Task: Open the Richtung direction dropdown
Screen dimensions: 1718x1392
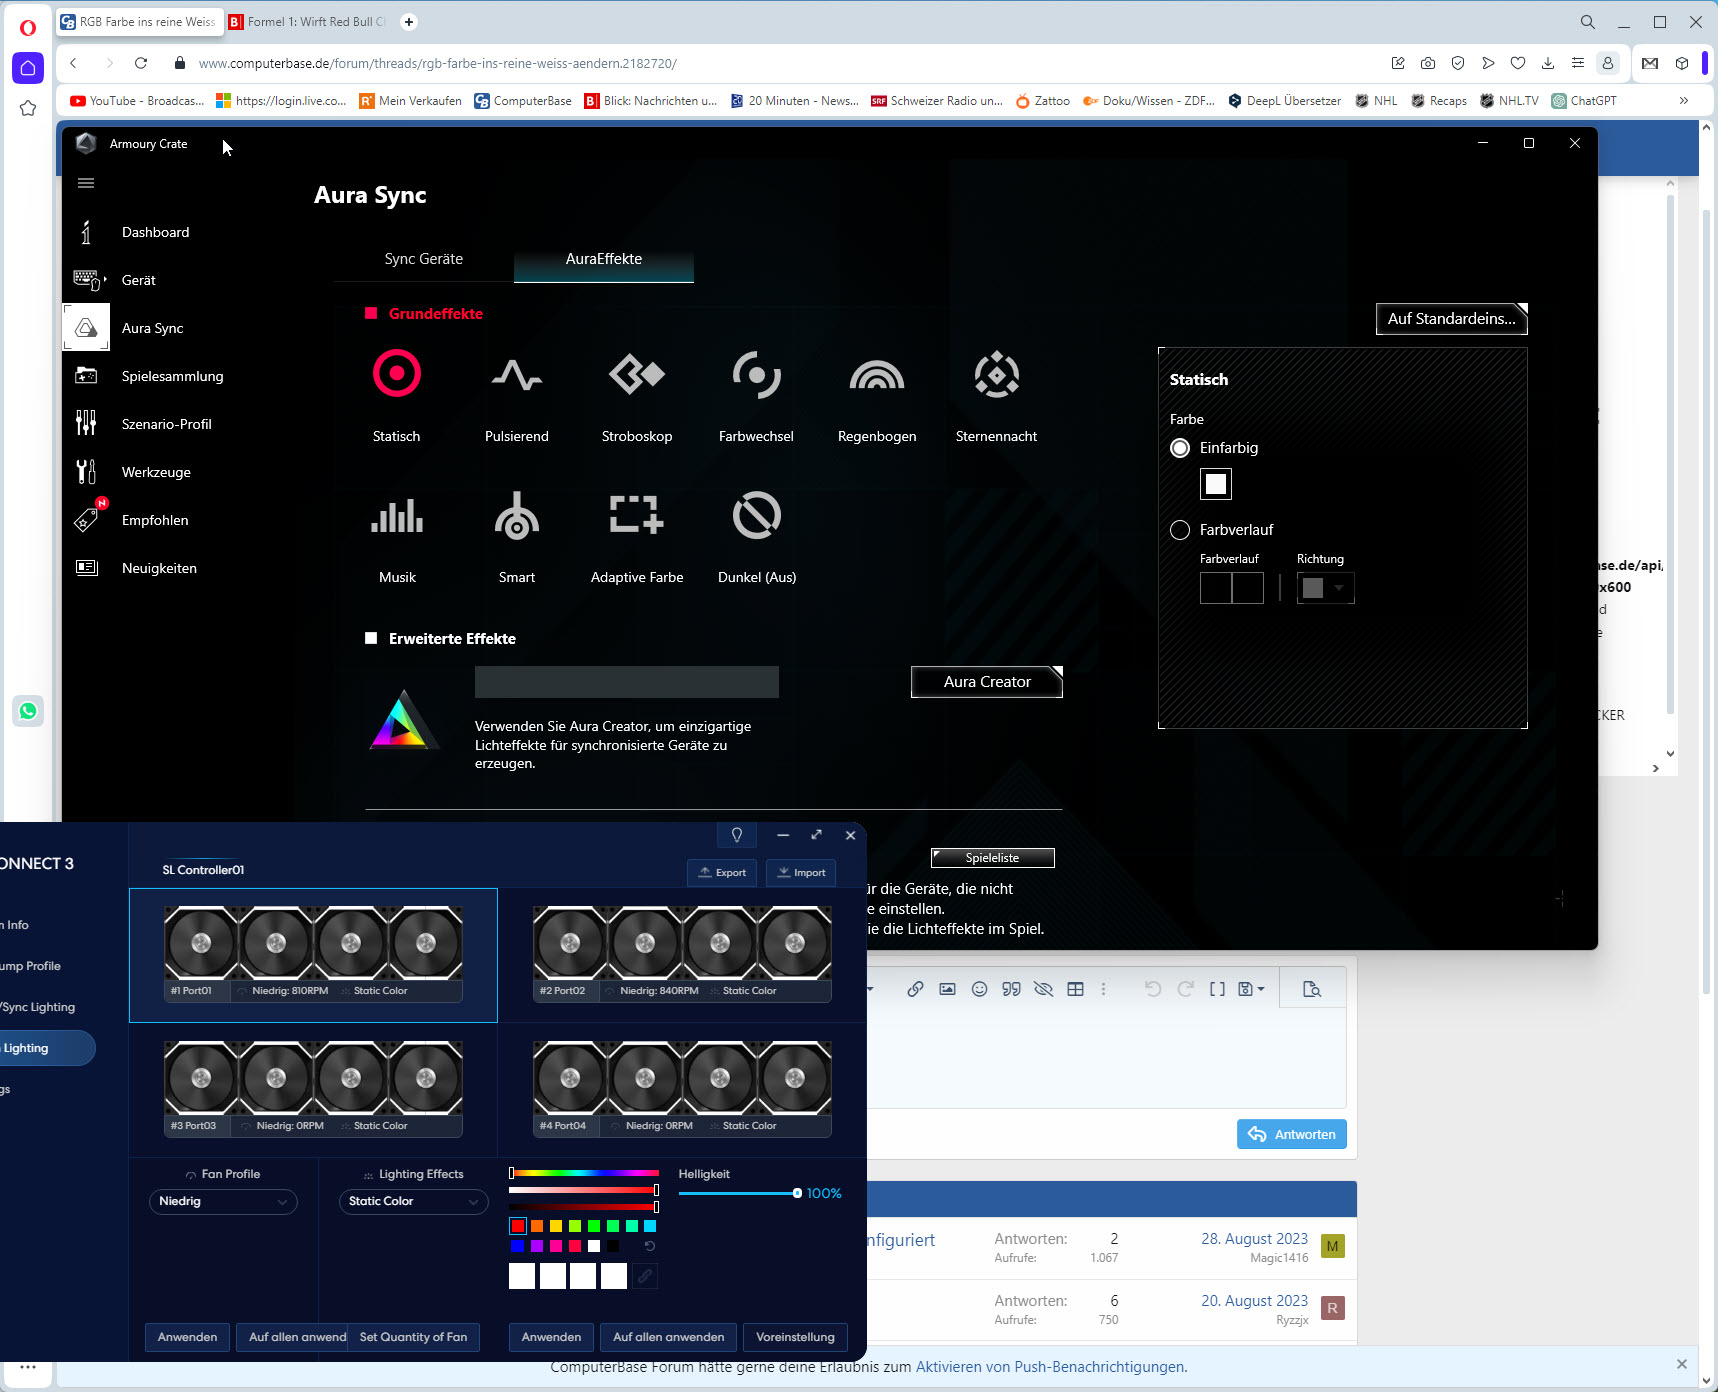Action: tap(1326, 588)
